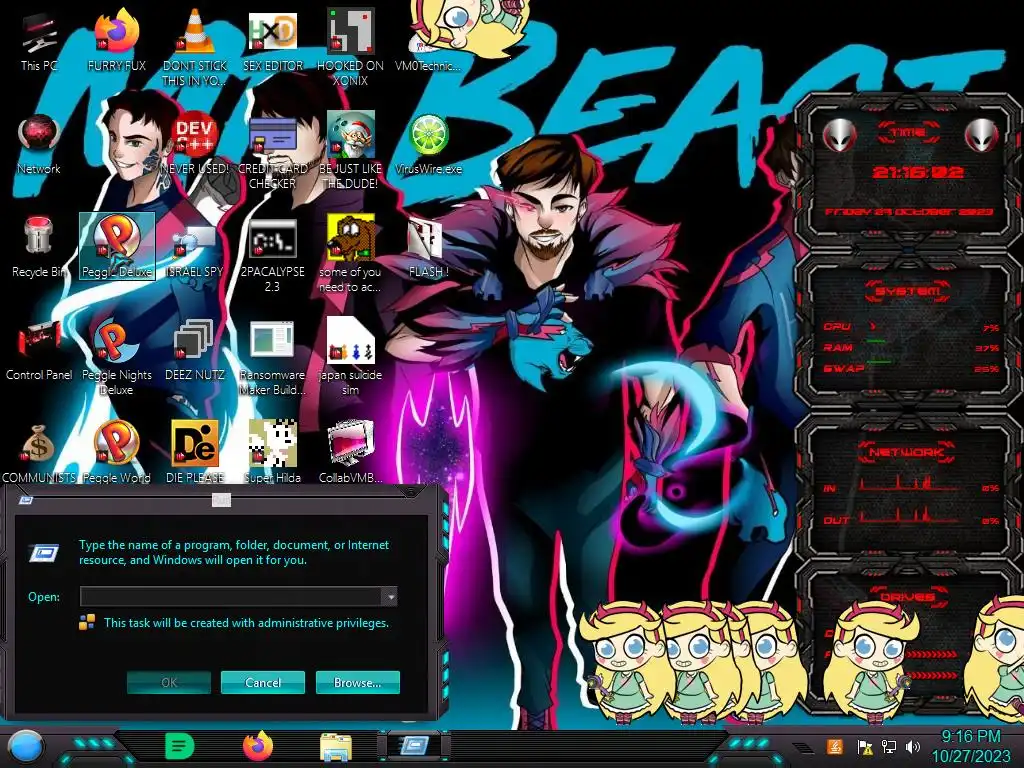Click the left alien head on the gadget

point(840,135)
